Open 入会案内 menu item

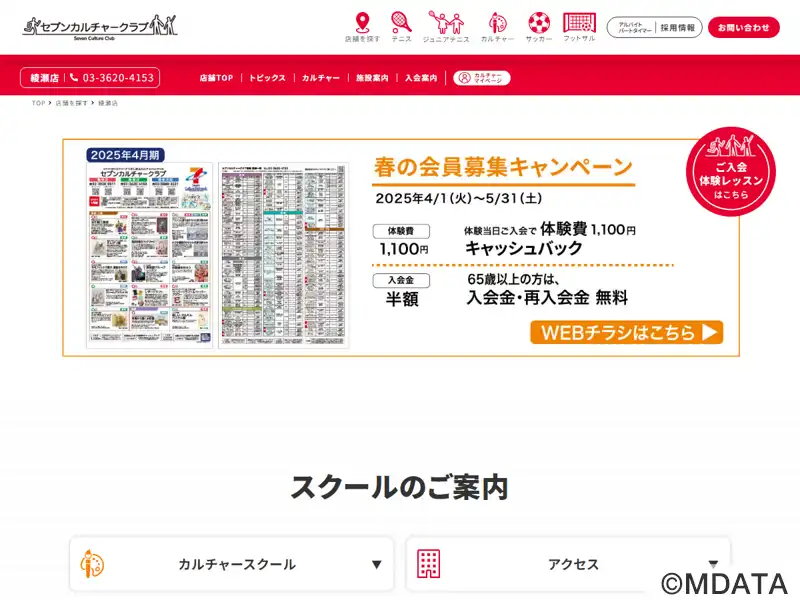pyautogui.click(x=421, y=78)
